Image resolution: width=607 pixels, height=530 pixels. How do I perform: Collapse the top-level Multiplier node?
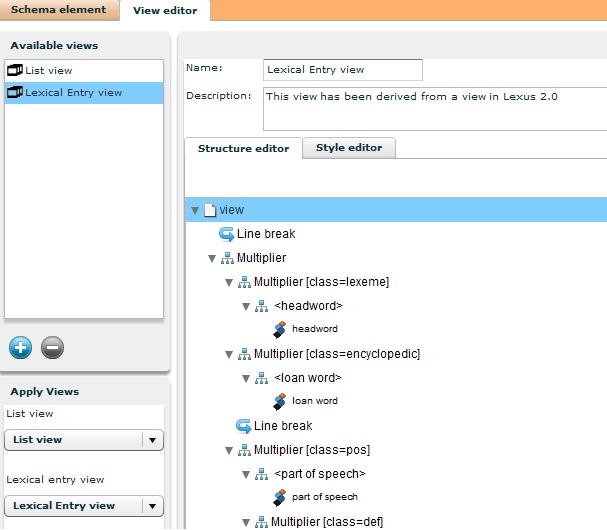click(x=212, y=259)
